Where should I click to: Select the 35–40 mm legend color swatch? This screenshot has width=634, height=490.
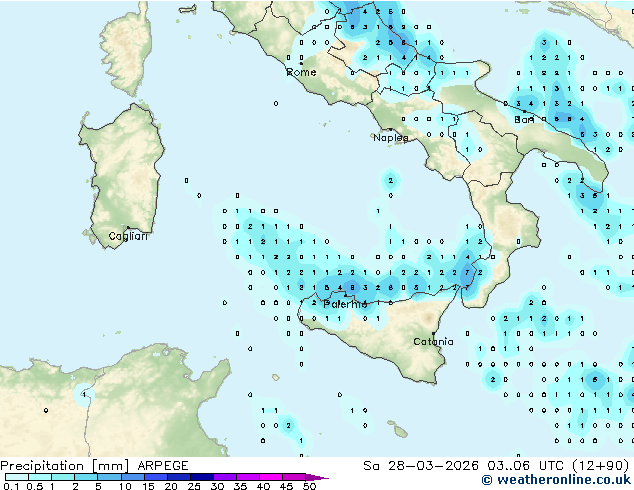(x=247, y=477)
